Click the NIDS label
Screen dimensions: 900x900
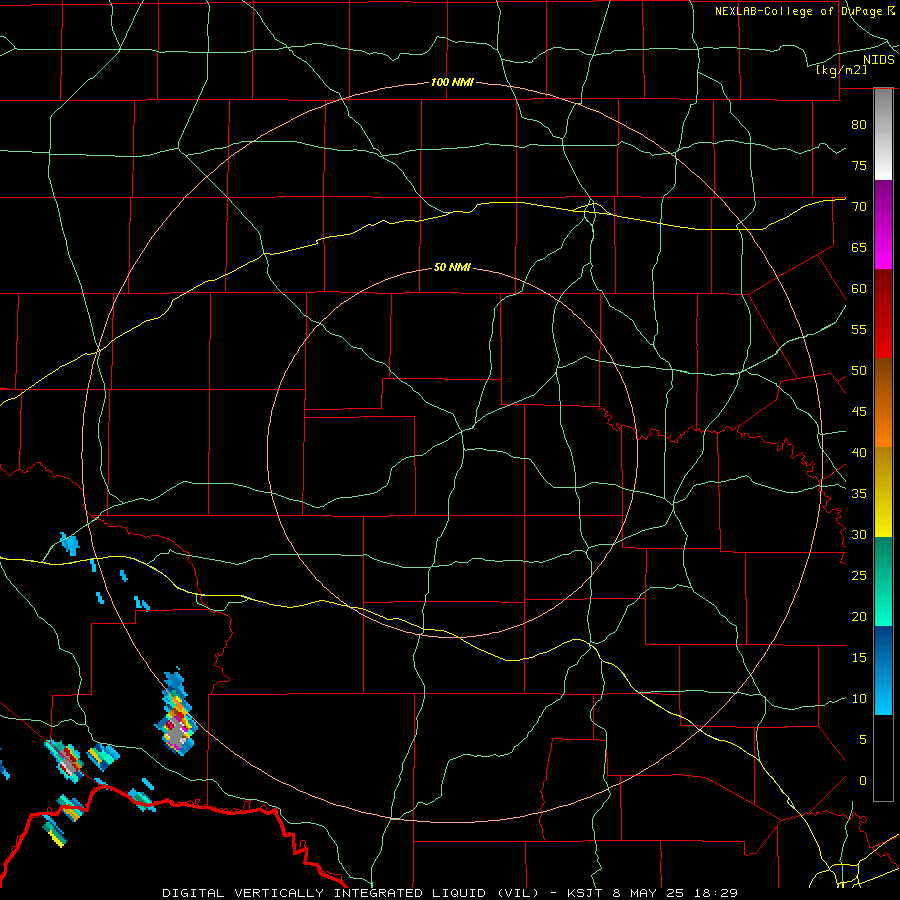pyautogui.click(x=879, y=60)
